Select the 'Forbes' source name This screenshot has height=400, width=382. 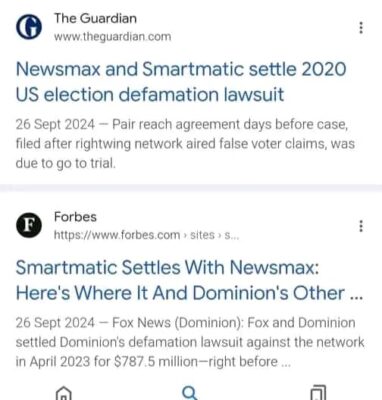tap(75, 217)
